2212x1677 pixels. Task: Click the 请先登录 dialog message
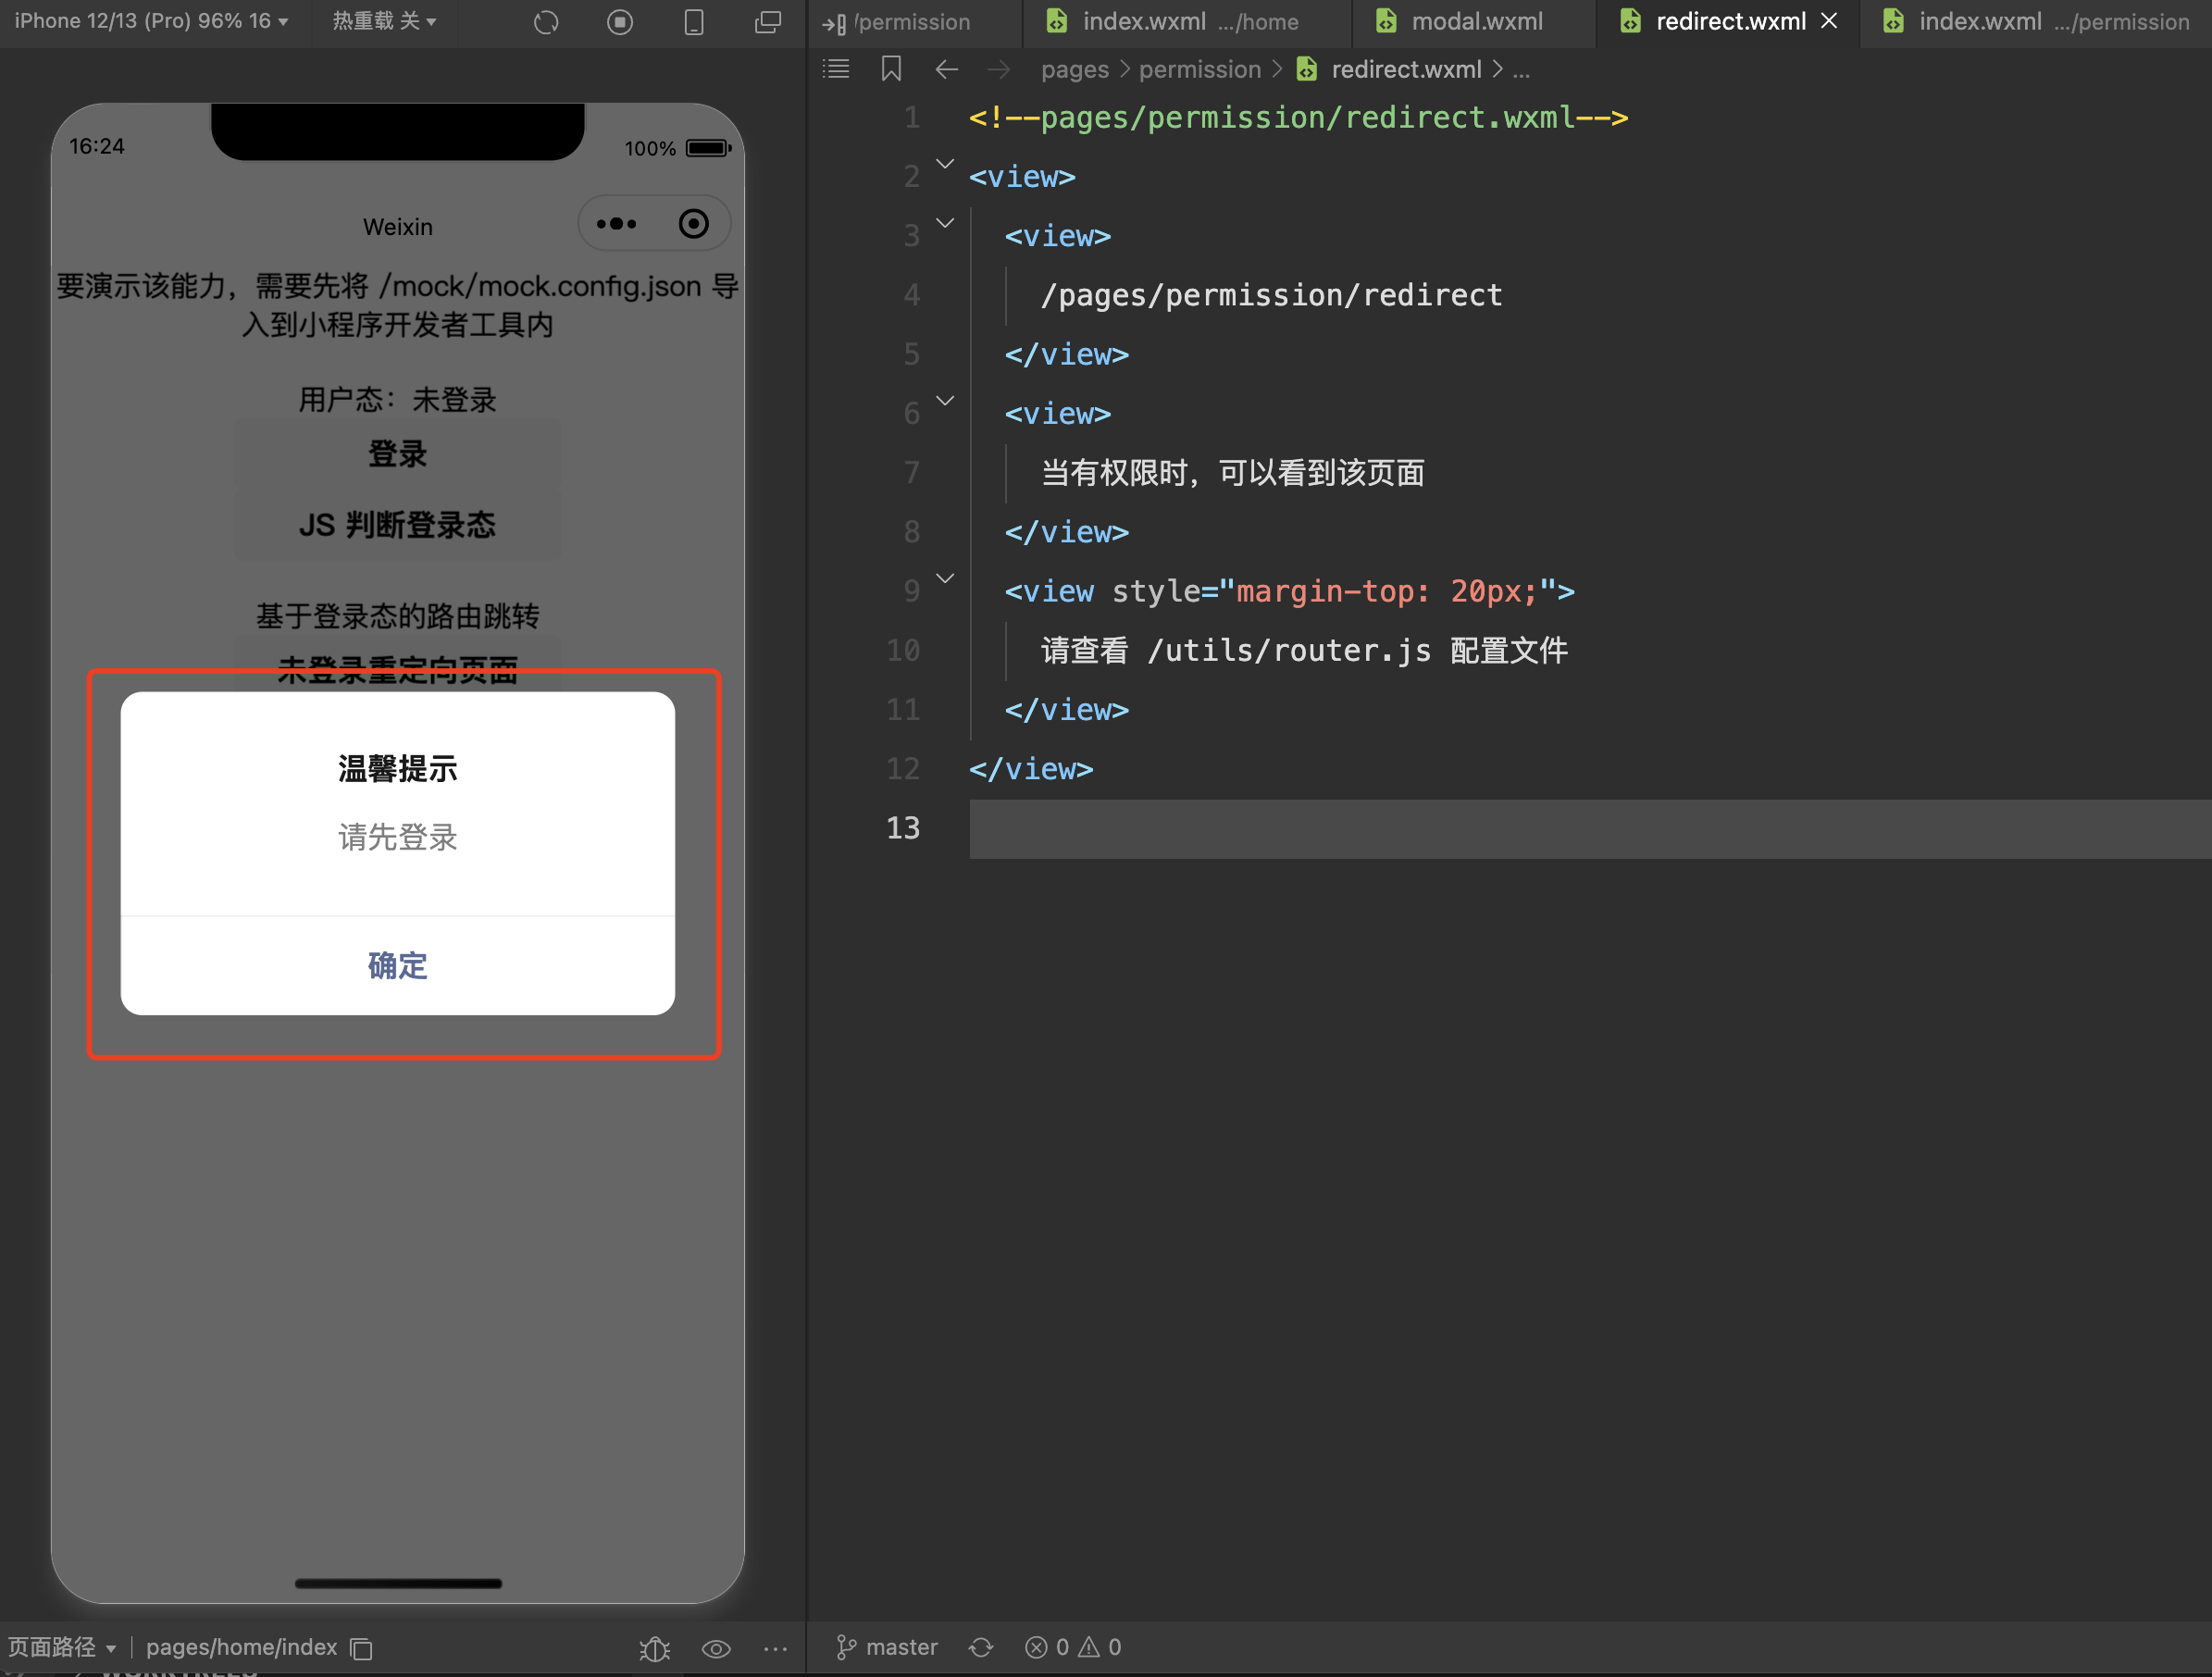tap(398, 836)
